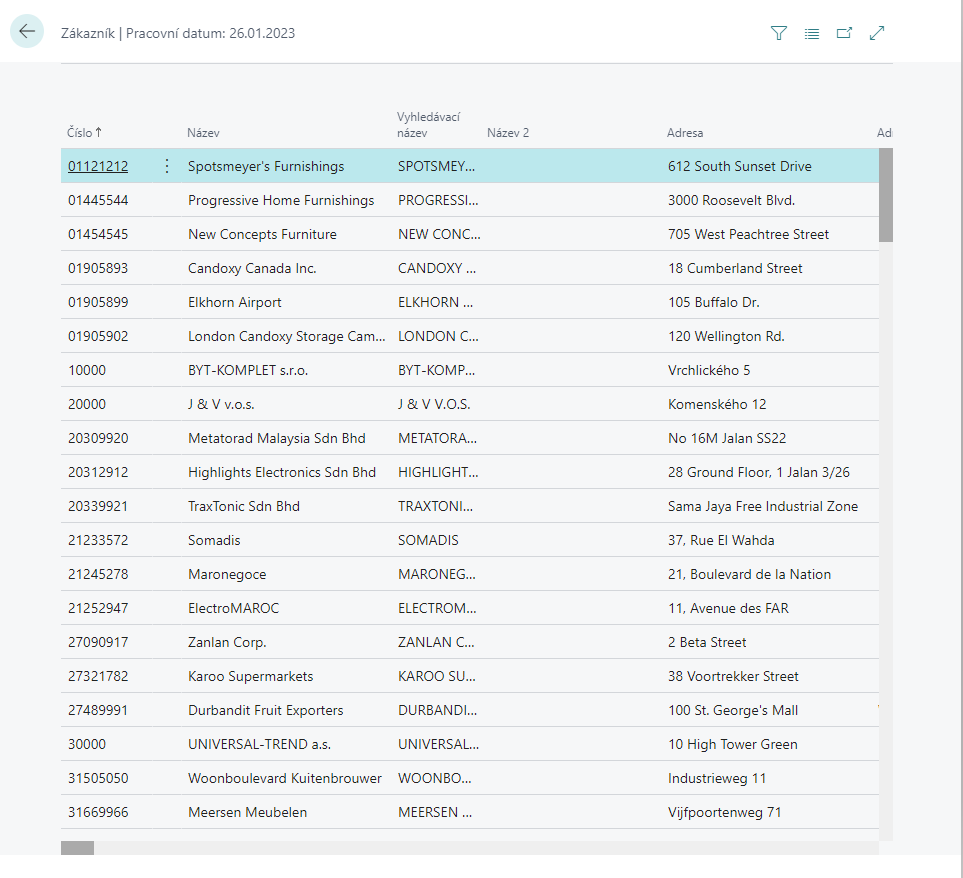Select the Meersen Meubelen row
963x878 pixels.
pyautogui.click(x=247, y=812)
